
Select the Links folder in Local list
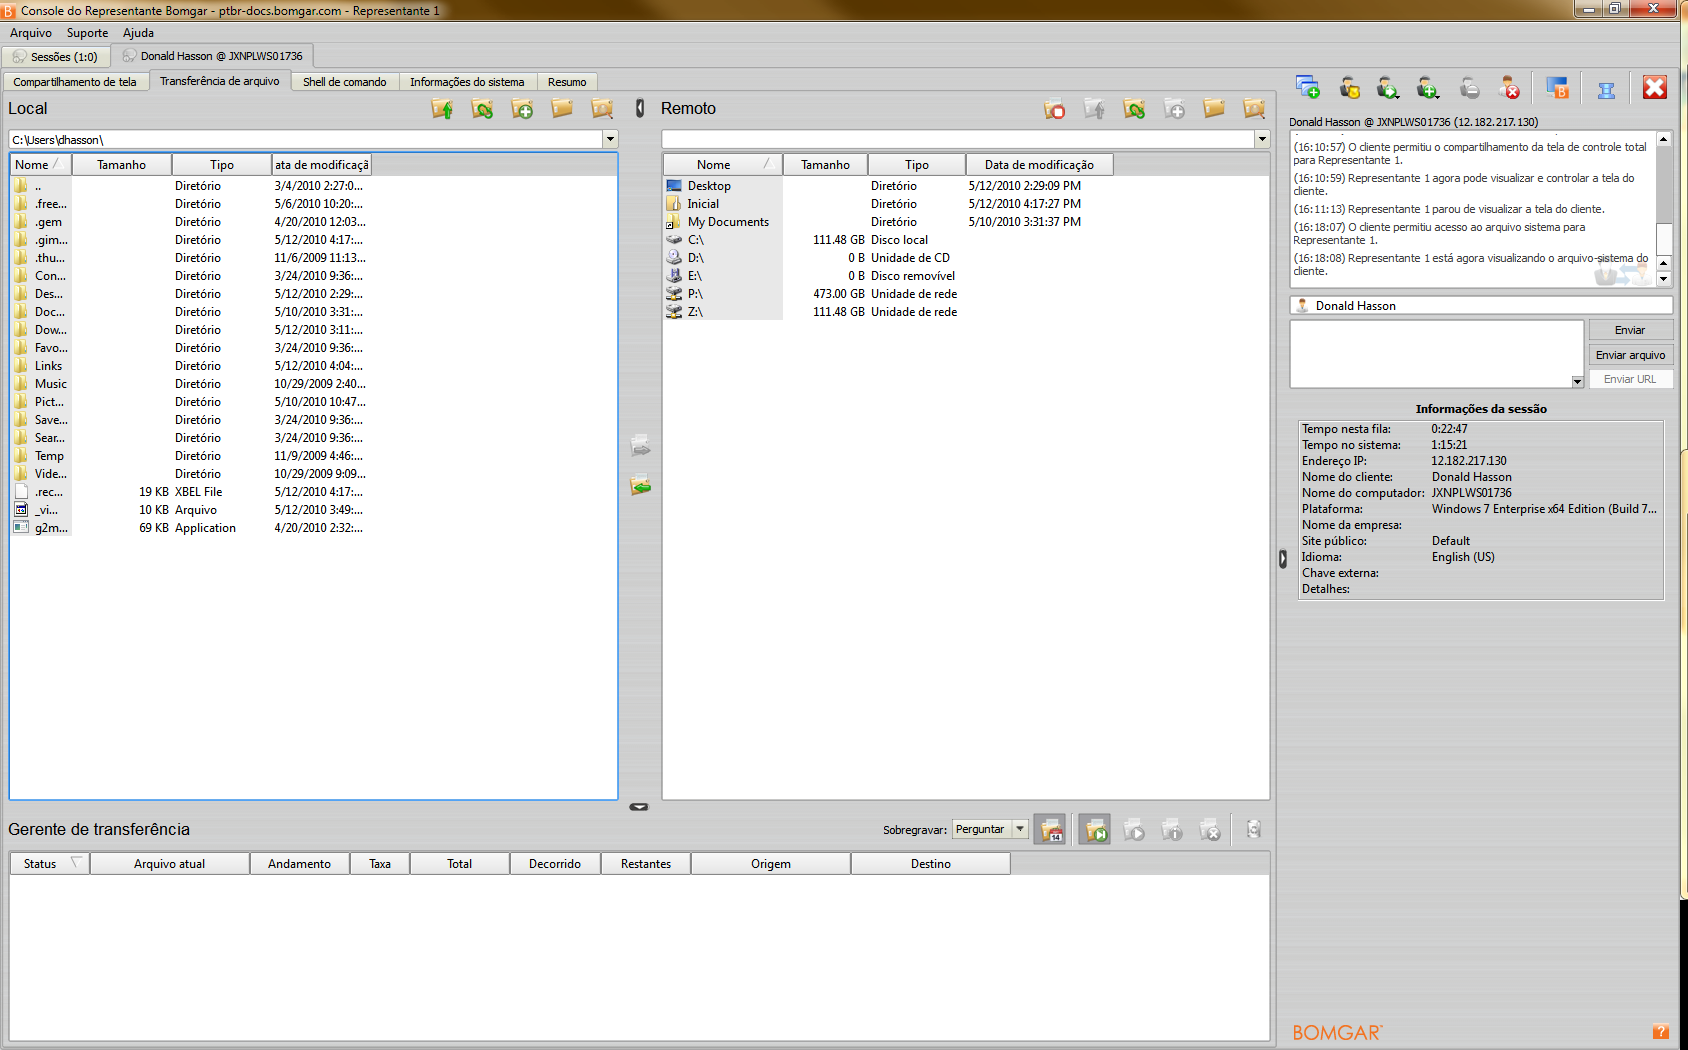[48, 366]
